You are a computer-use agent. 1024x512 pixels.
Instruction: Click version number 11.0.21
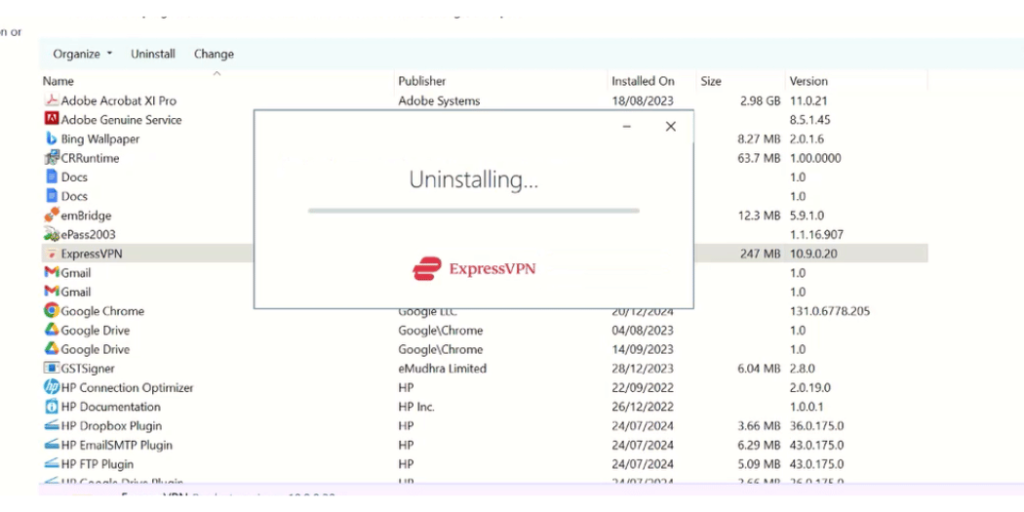(x=809, y=101)
